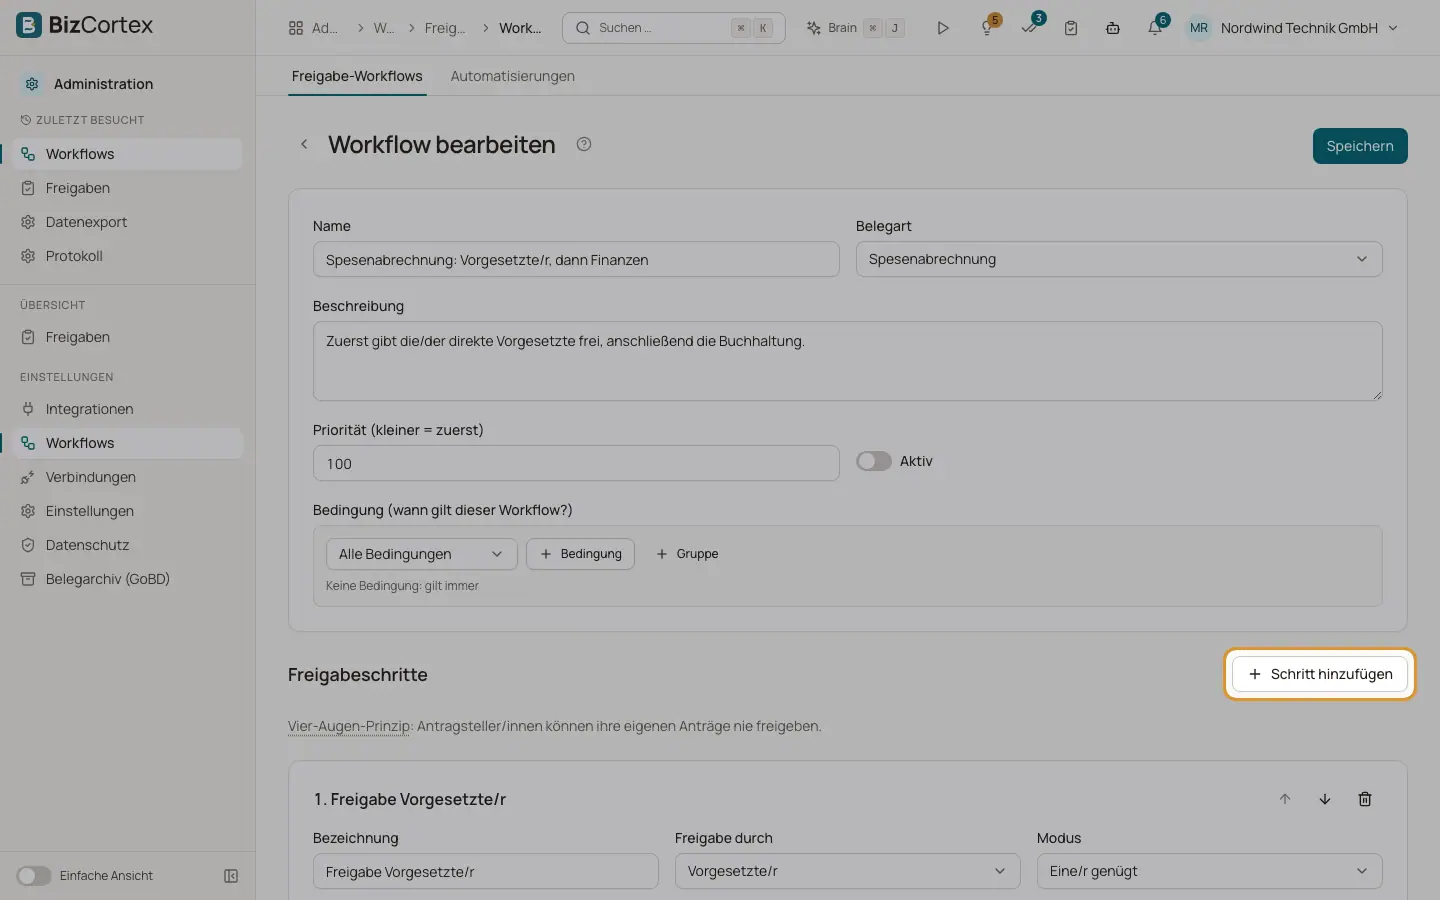This screenshot has width=1440, height=900.
Task: Collapse the sidebar with the panel icon
Action: click(x=231, y=876)
